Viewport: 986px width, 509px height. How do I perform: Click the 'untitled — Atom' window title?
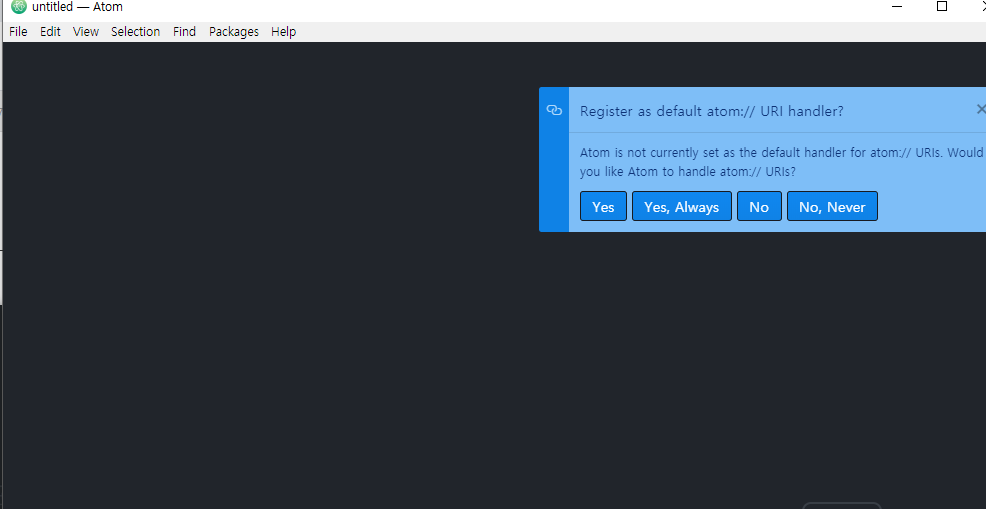point(77,7)
